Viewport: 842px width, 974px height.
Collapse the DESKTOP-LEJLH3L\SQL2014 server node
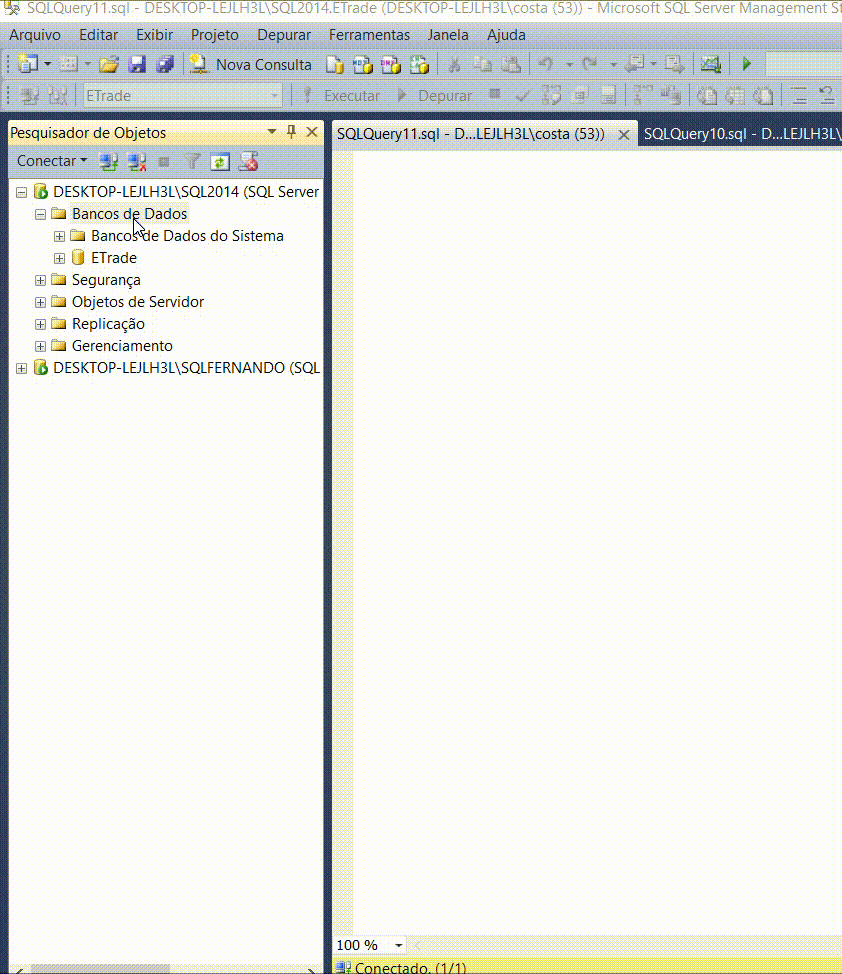click(x=22, y=192)
